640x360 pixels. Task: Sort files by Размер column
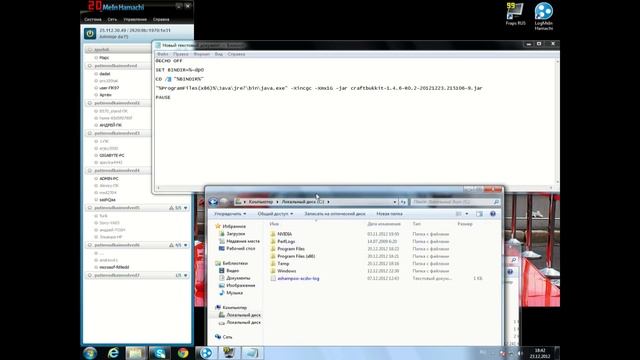tap(464, 224)
